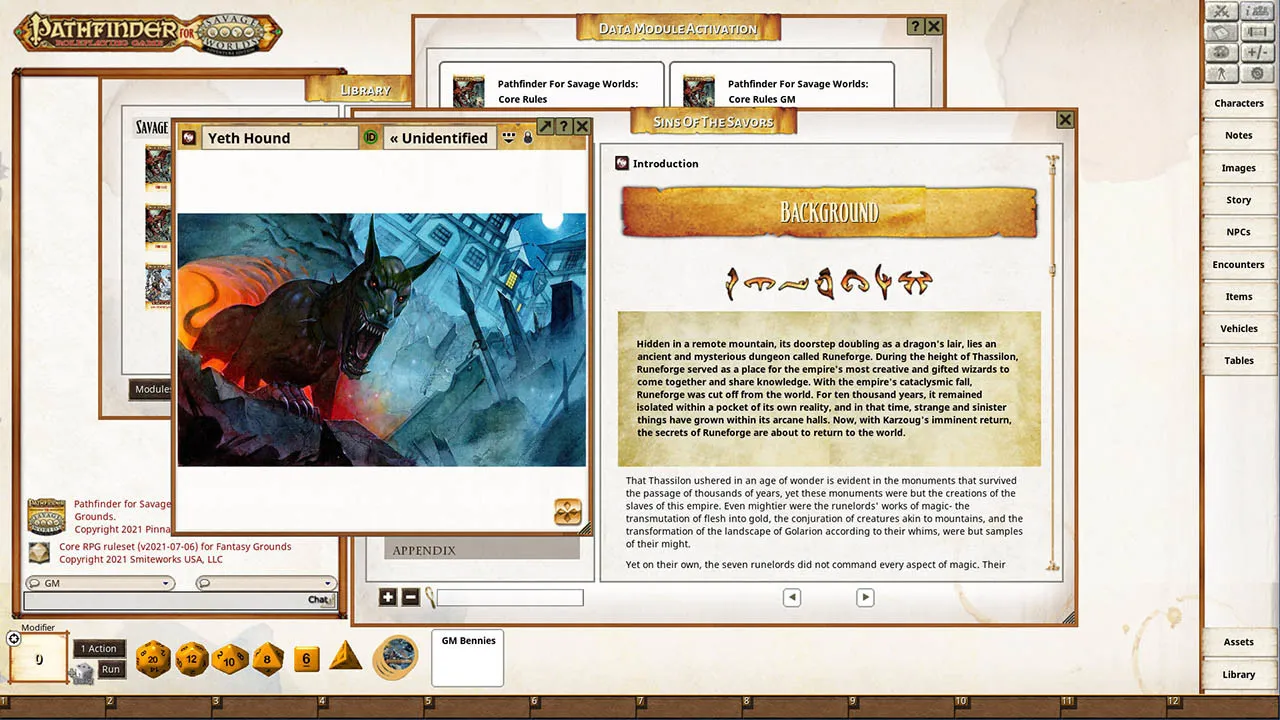
Task: Go to next page arrow
Action: [865, 597]
